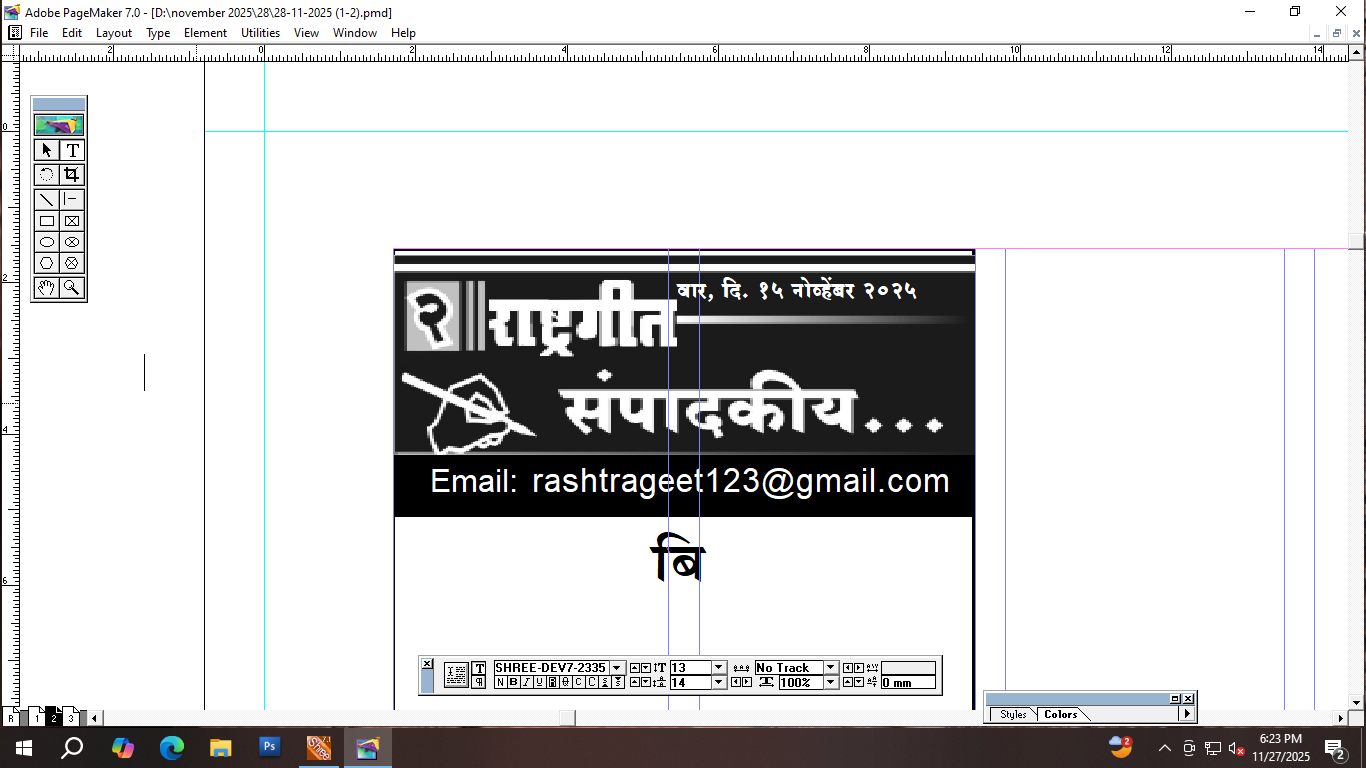Open the Help menu
1366x768 pixels.
point(403,33)
